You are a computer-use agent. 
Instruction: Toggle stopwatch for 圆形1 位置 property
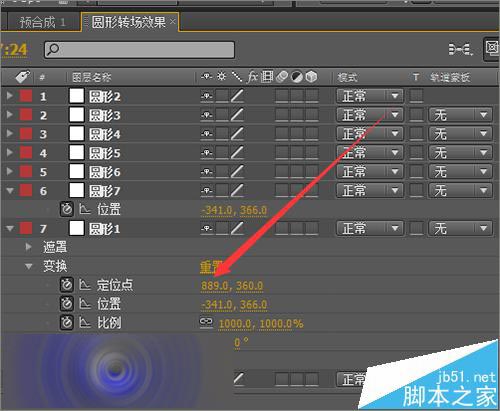[67, 304]
